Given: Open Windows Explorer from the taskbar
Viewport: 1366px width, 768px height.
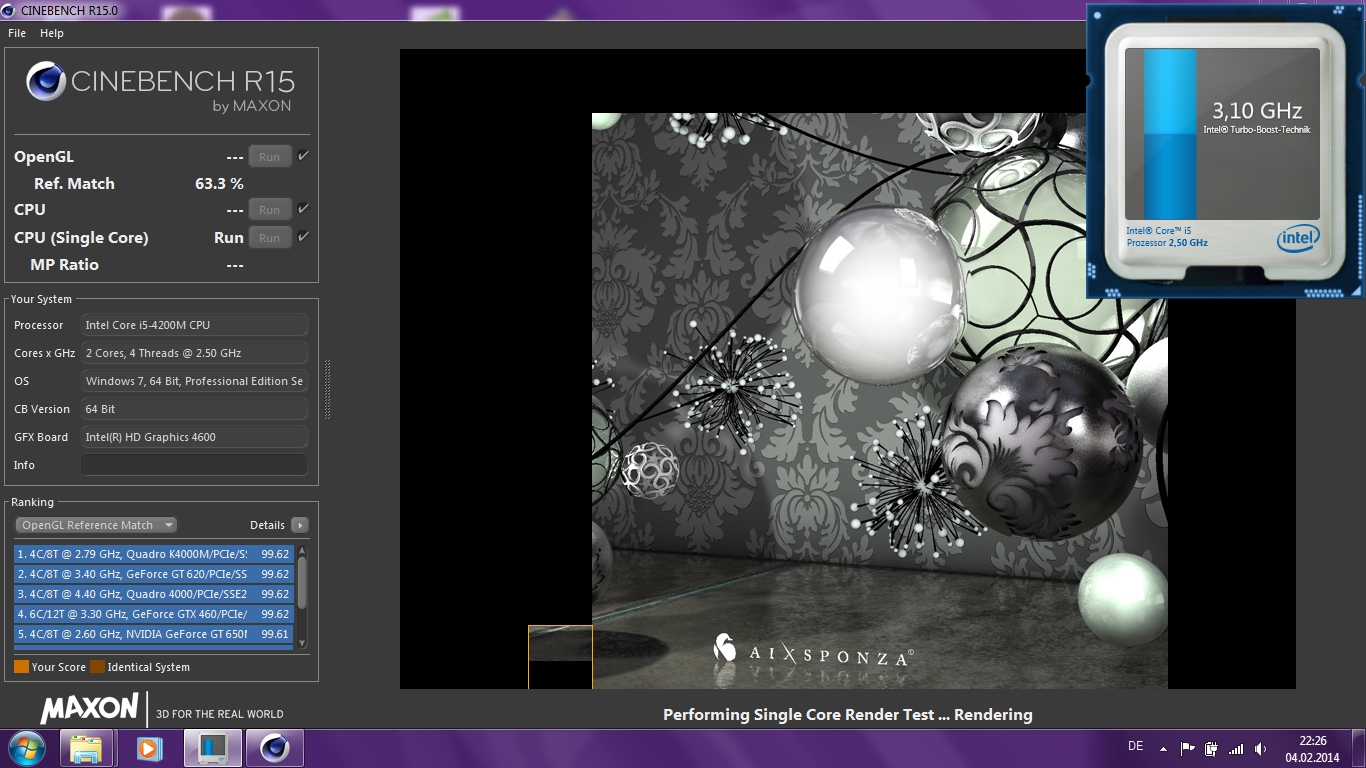Looking at the screenshot, I should tap(86, 748).
